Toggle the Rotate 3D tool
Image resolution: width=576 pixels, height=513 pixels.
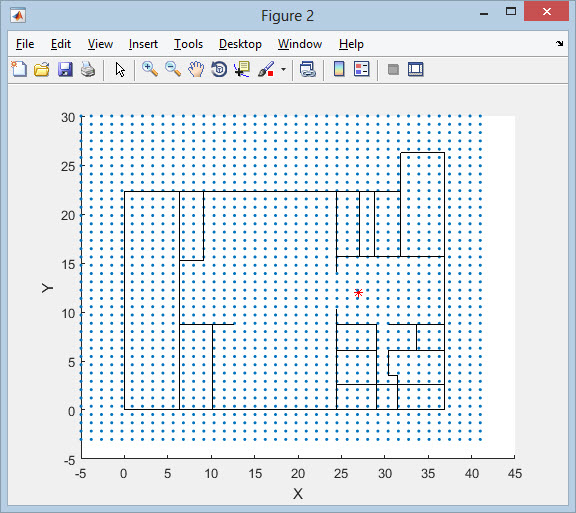[219, 69]
